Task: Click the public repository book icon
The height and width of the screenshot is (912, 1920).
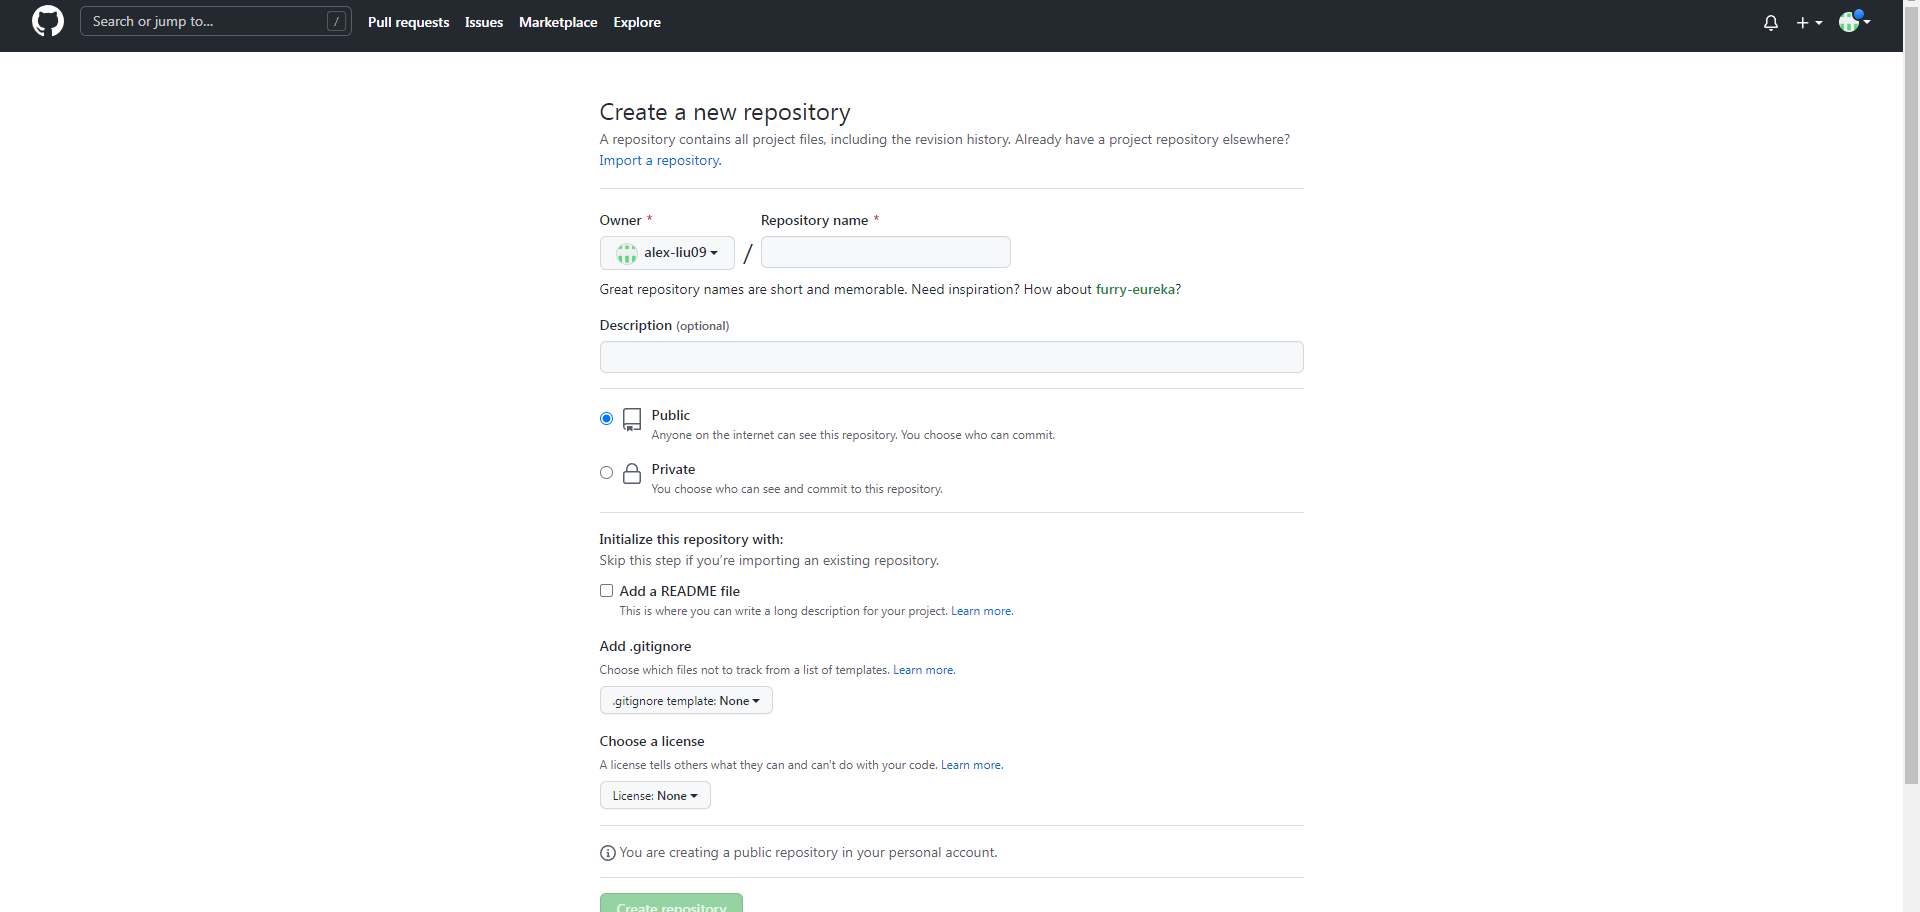Action: tap(631, 419)
